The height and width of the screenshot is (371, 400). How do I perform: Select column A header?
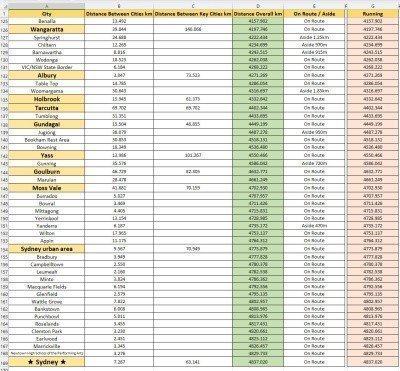47,6
